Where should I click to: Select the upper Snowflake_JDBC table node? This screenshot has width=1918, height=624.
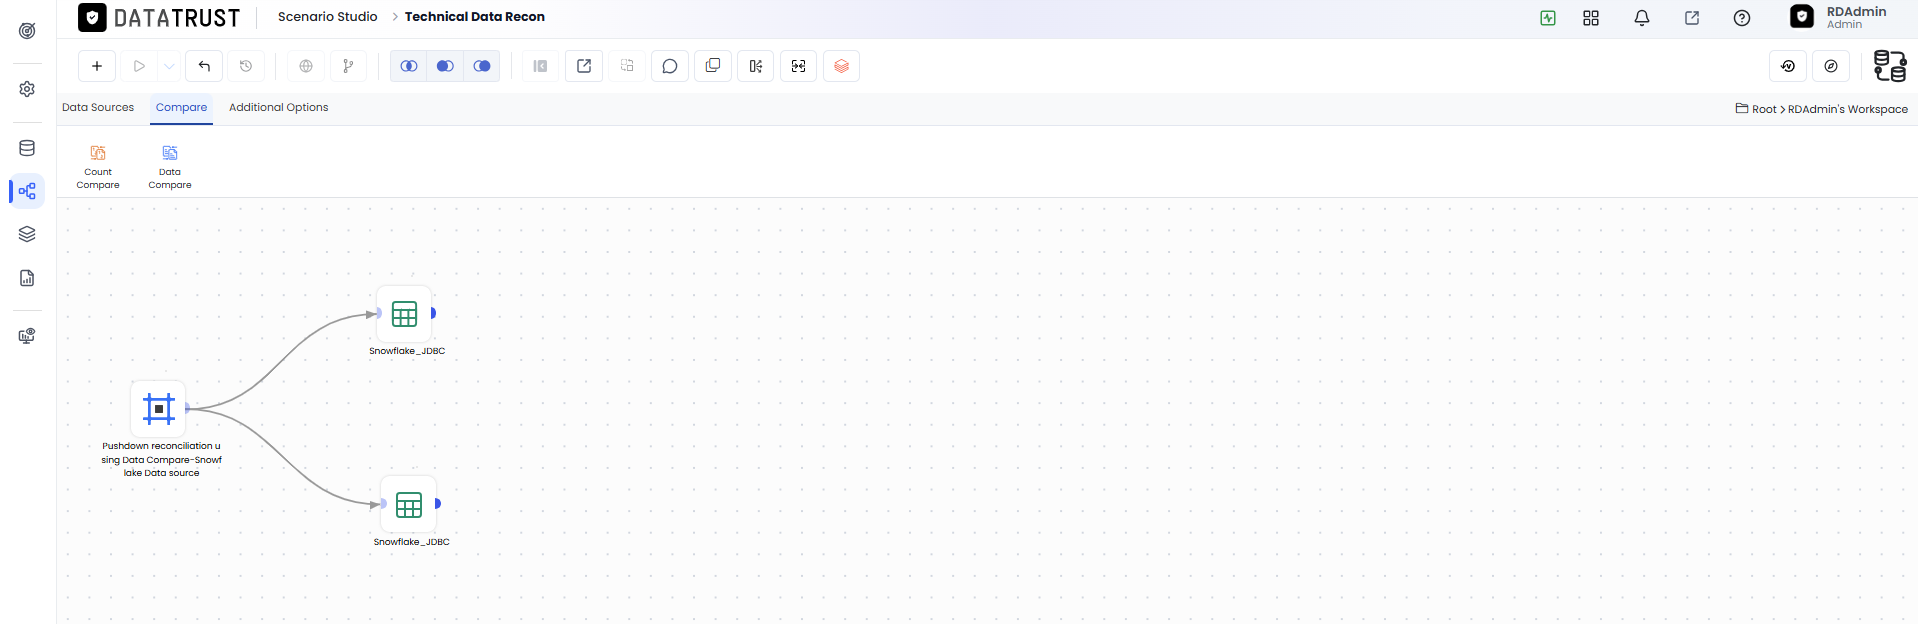[404, 314]
